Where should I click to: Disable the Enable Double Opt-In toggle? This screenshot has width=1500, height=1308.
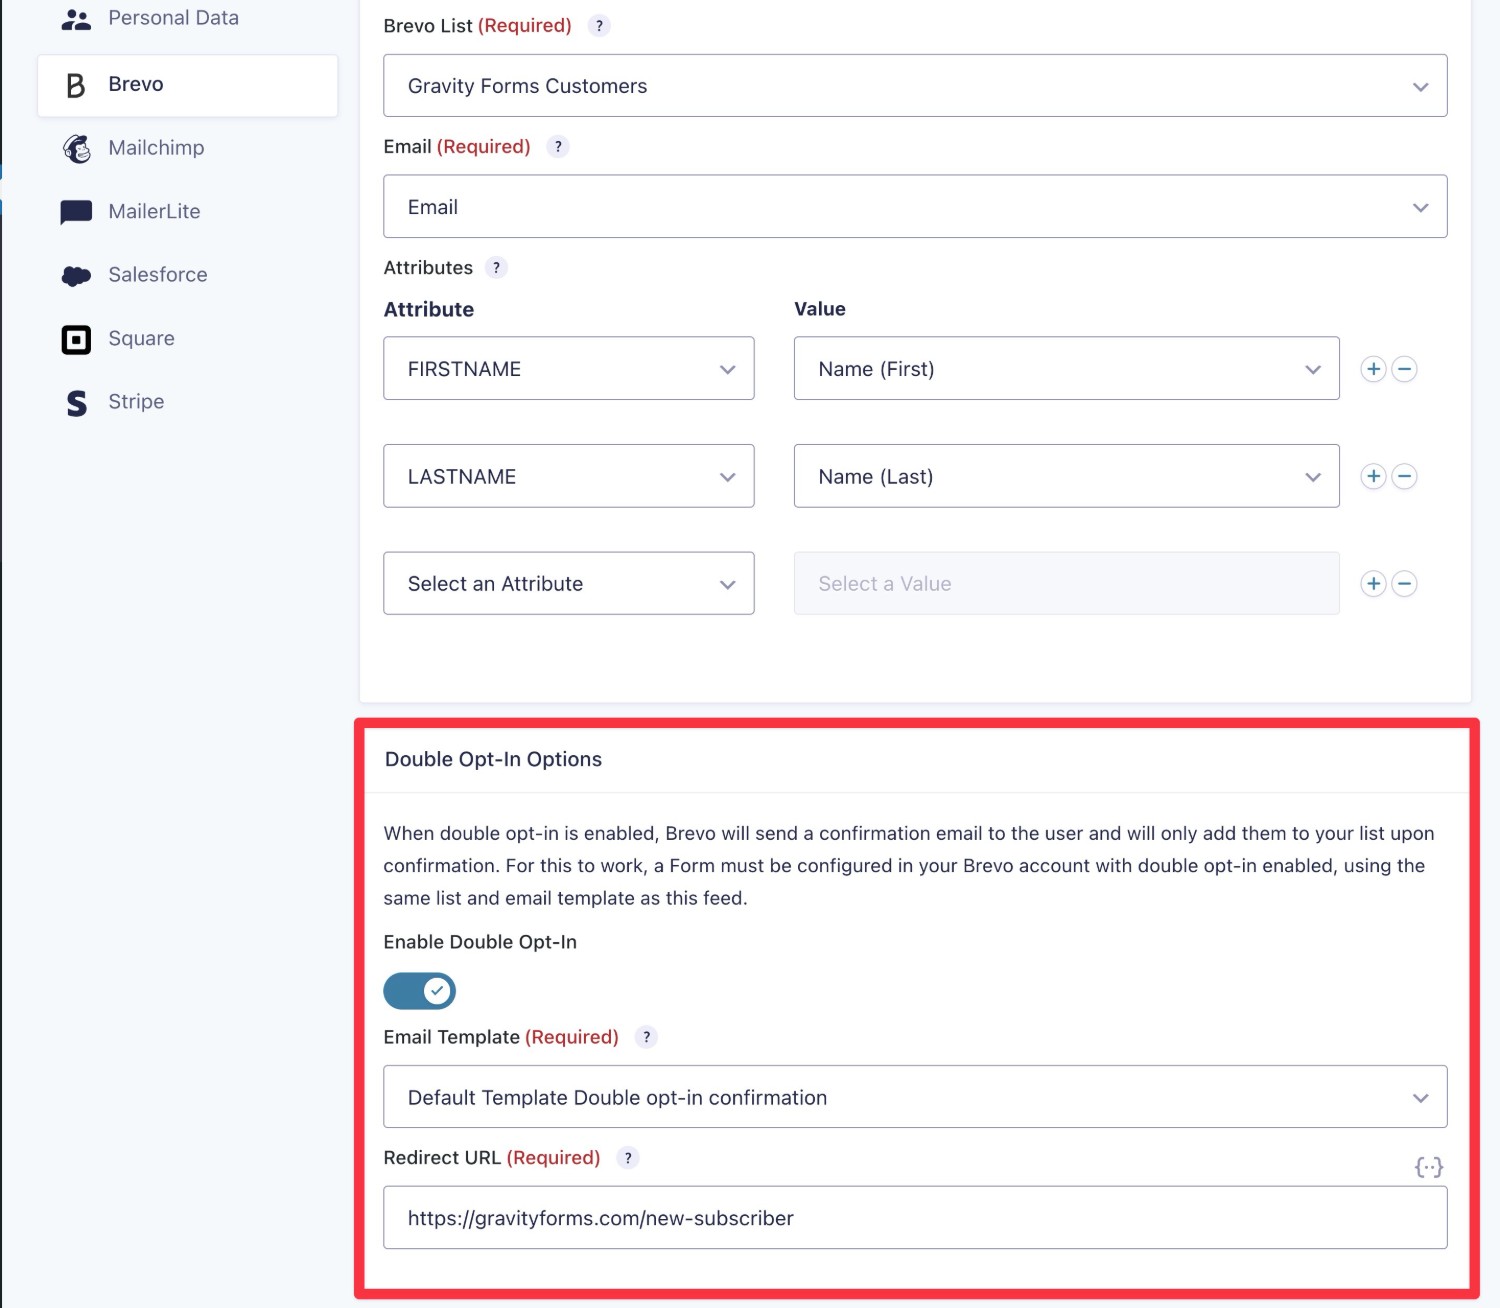(420, 991)
